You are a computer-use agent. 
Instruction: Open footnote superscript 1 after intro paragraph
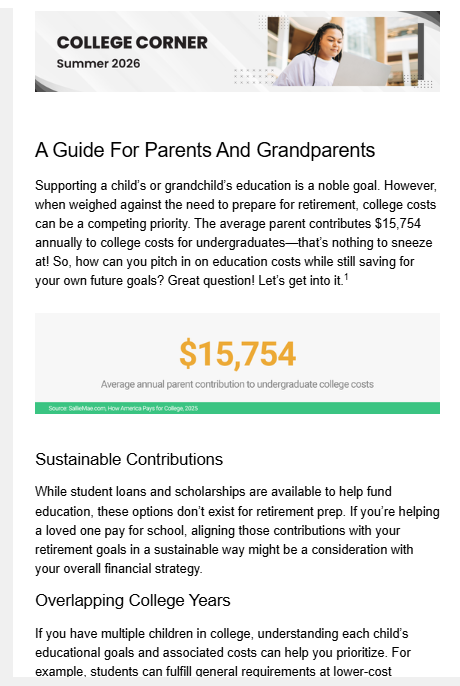346,277
